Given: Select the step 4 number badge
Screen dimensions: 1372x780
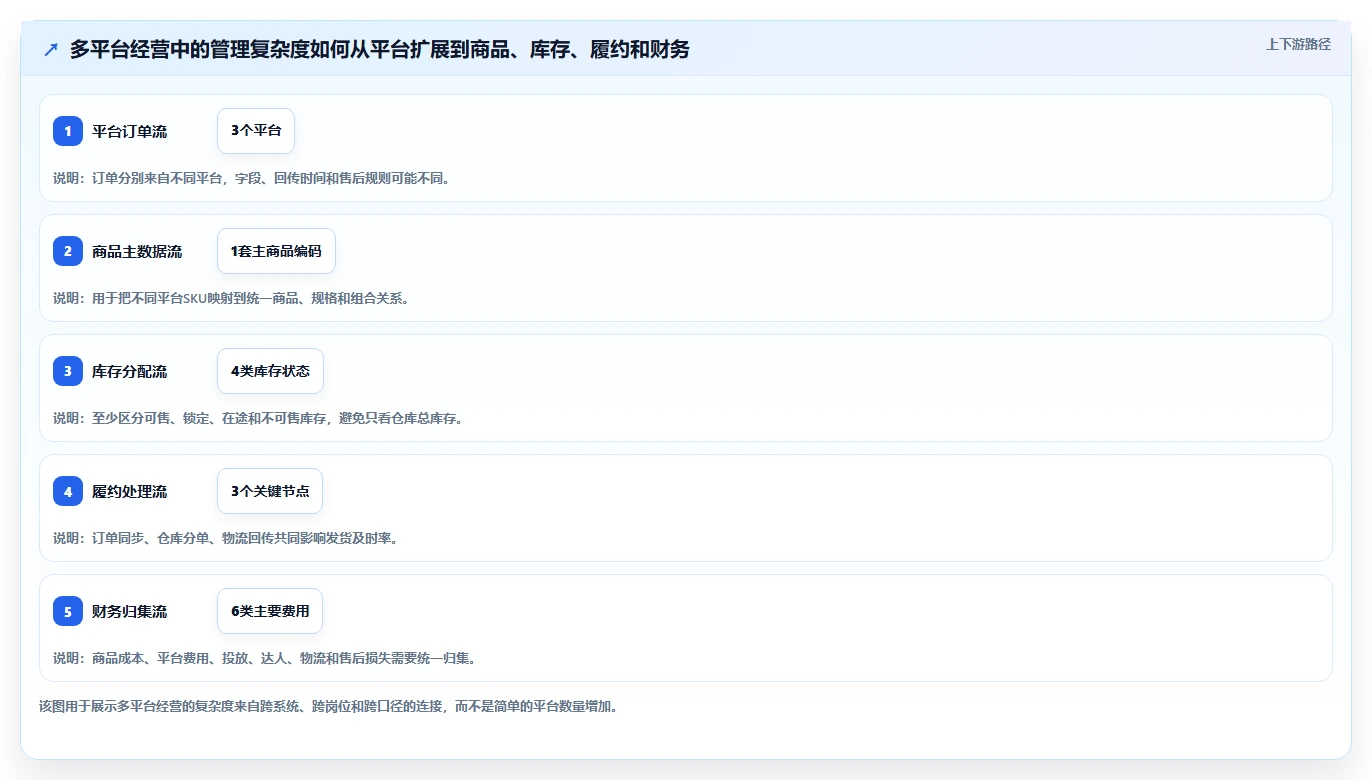Looking at the screenshot, I should pyautogui.click(x=68, y=491).
